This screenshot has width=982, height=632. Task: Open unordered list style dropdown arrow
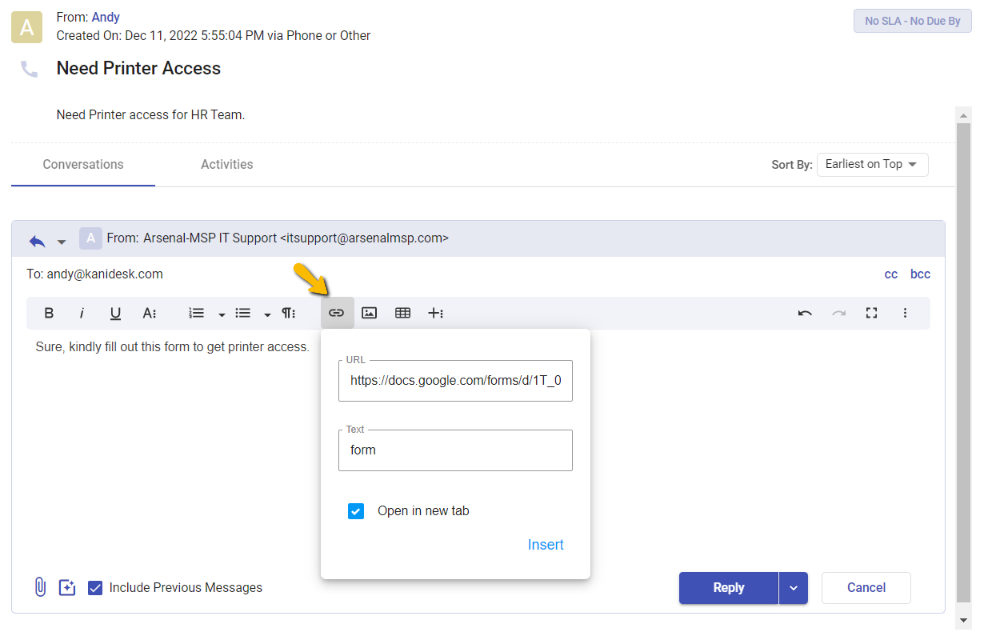point(267,314)
